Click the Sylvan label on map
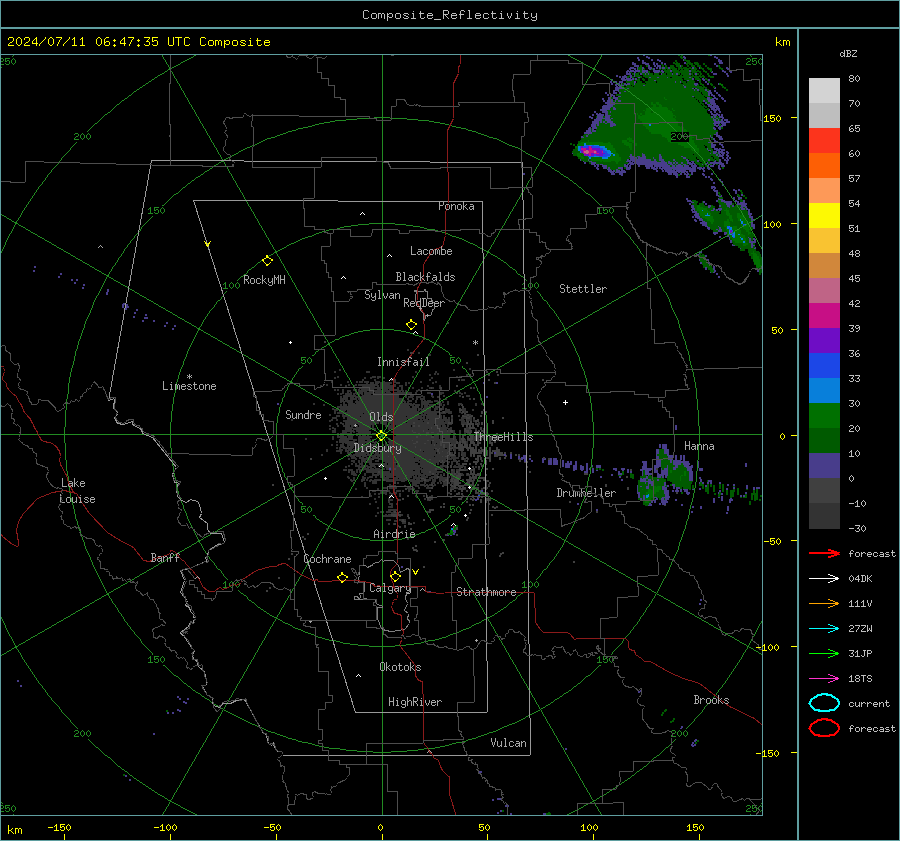 click(382, 295)
